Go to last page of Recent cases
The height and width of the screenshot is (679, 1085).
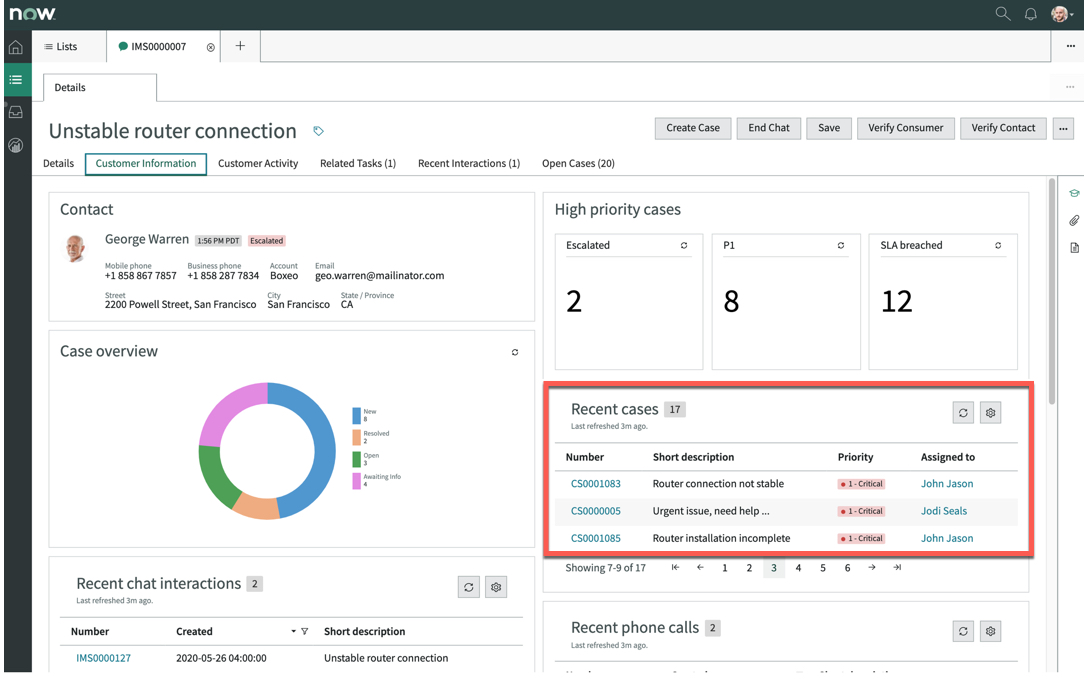coord(897,568)
